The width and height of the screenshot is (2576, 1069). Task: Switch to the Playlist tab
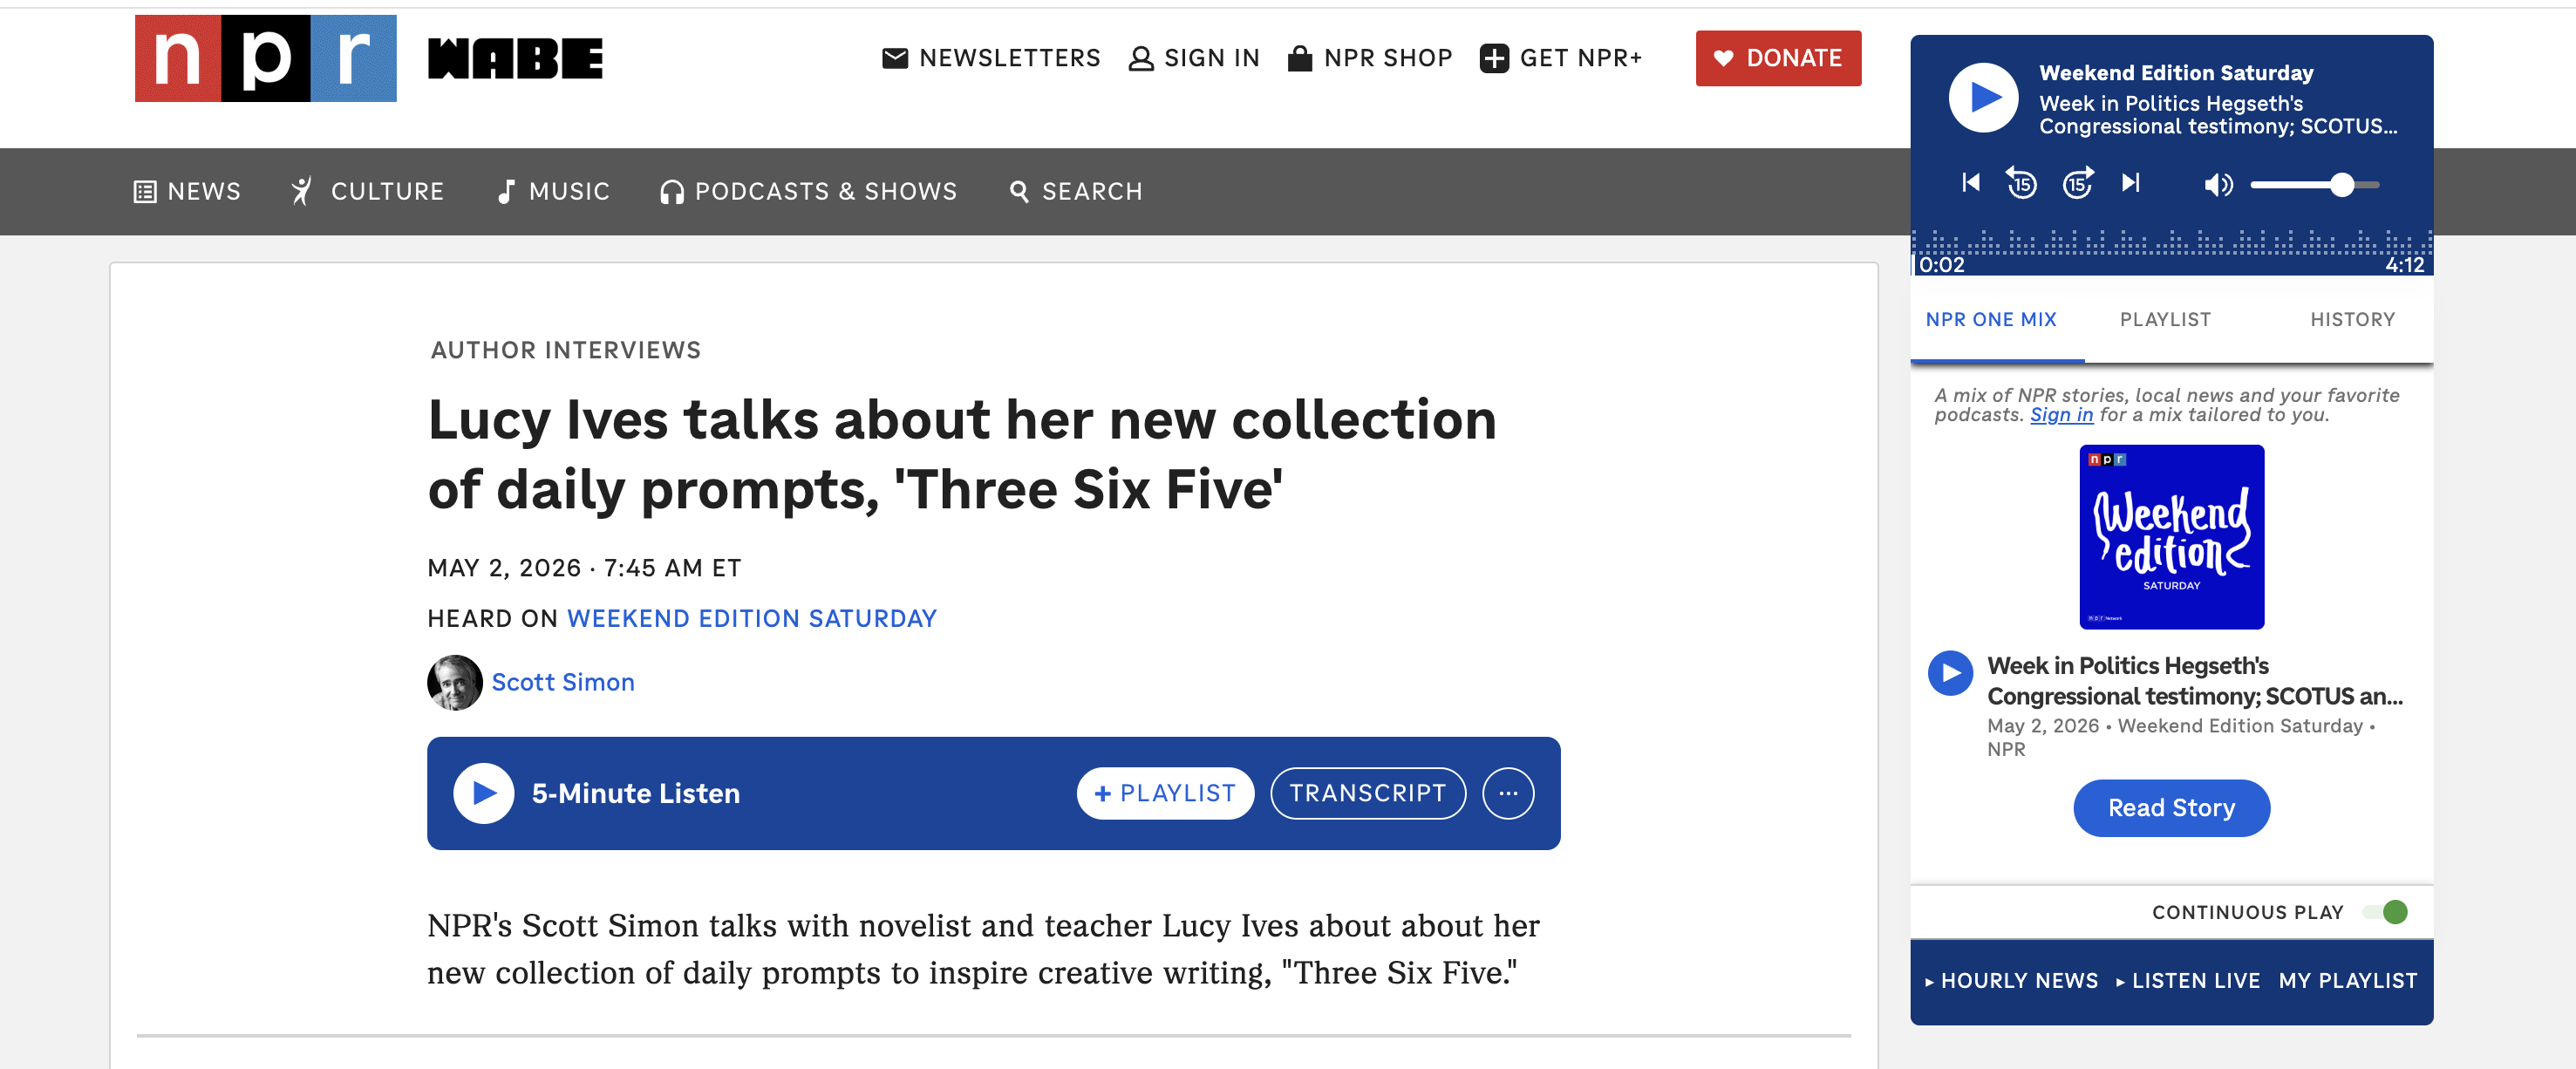click(2165, 319)
